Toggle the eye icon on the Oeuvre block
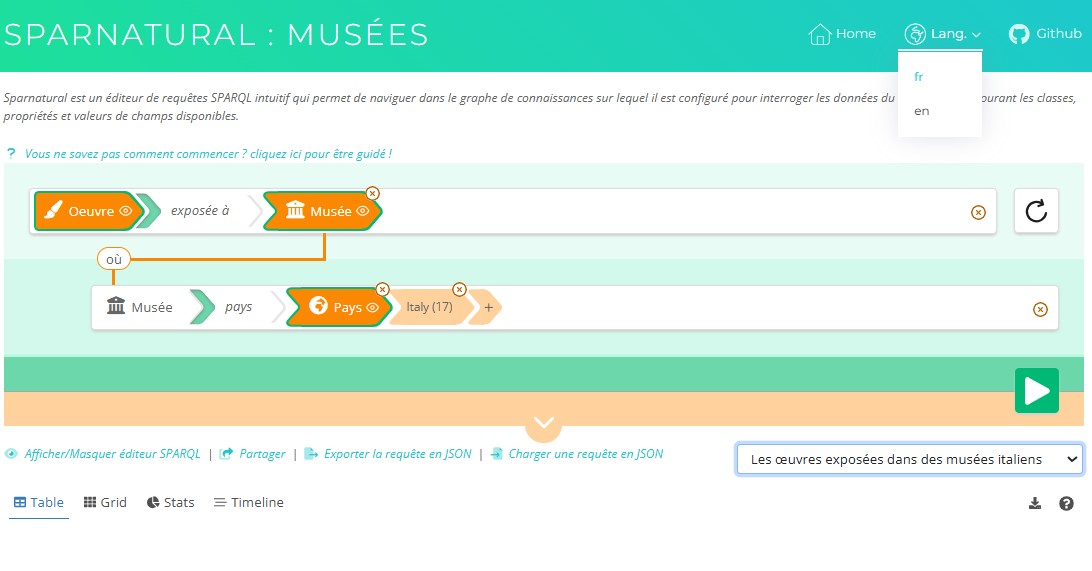 click(x=125, y=211)
